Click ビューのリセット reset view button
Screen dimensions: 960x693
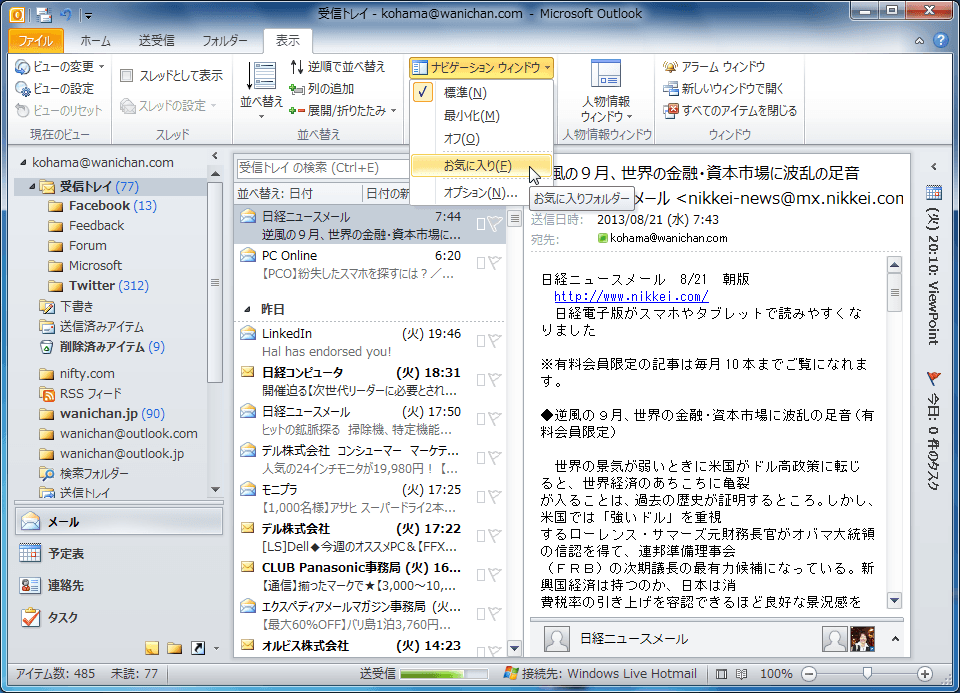59,111
